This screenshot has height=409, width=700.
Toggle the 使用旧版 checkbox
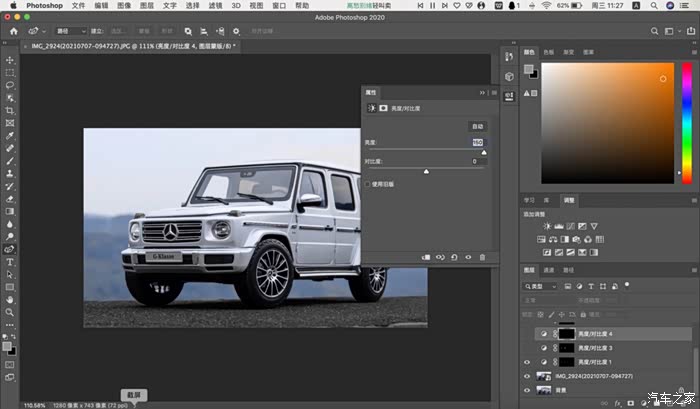(x=368, y=184)
